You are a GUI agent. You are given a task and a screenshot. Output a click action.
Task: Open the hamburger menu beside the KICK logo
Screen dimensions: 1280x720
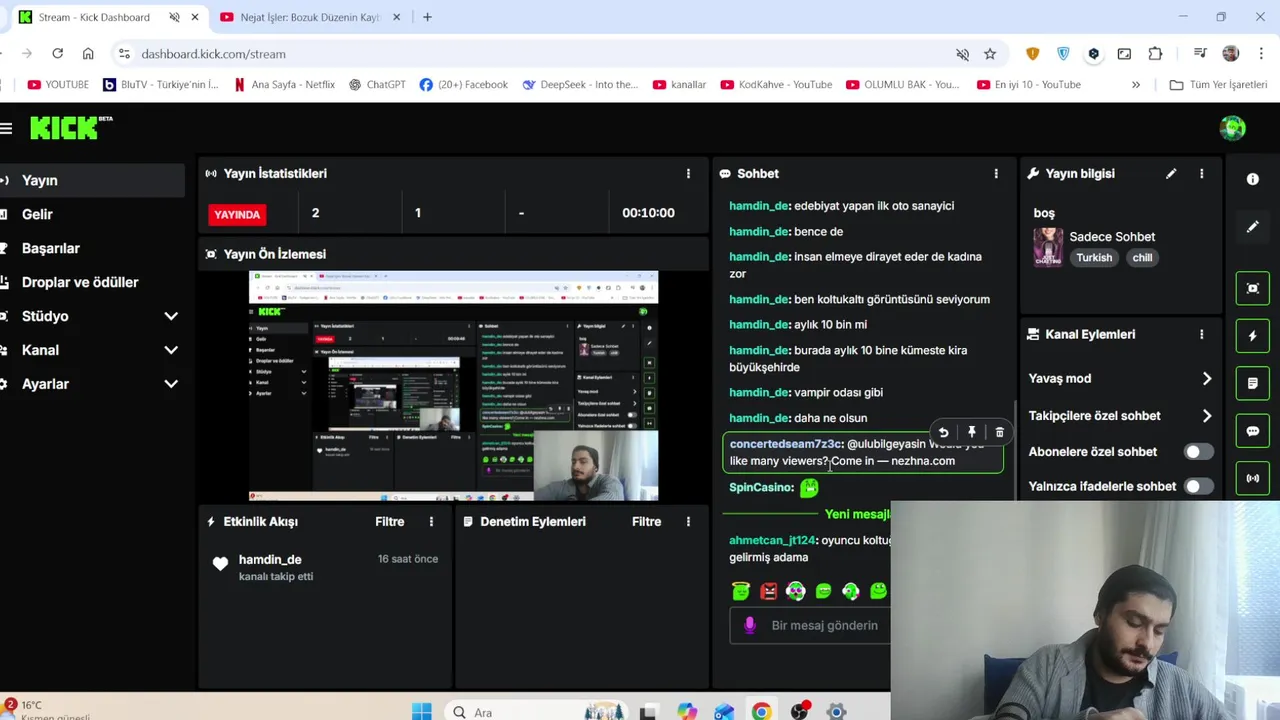pos(6,128)
